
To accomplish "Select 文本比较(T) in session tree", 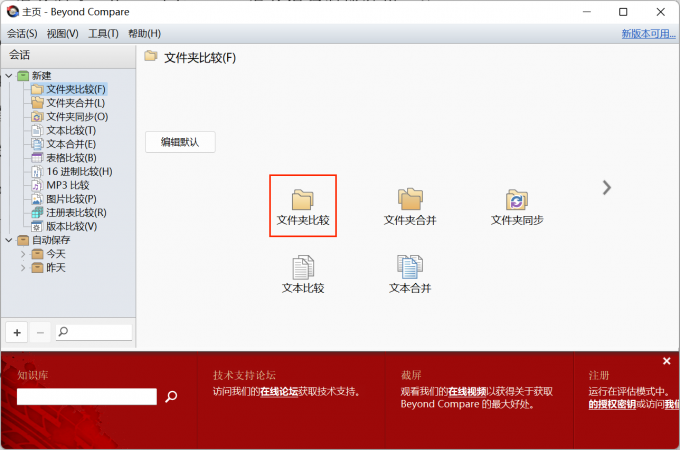I will 71,130.
